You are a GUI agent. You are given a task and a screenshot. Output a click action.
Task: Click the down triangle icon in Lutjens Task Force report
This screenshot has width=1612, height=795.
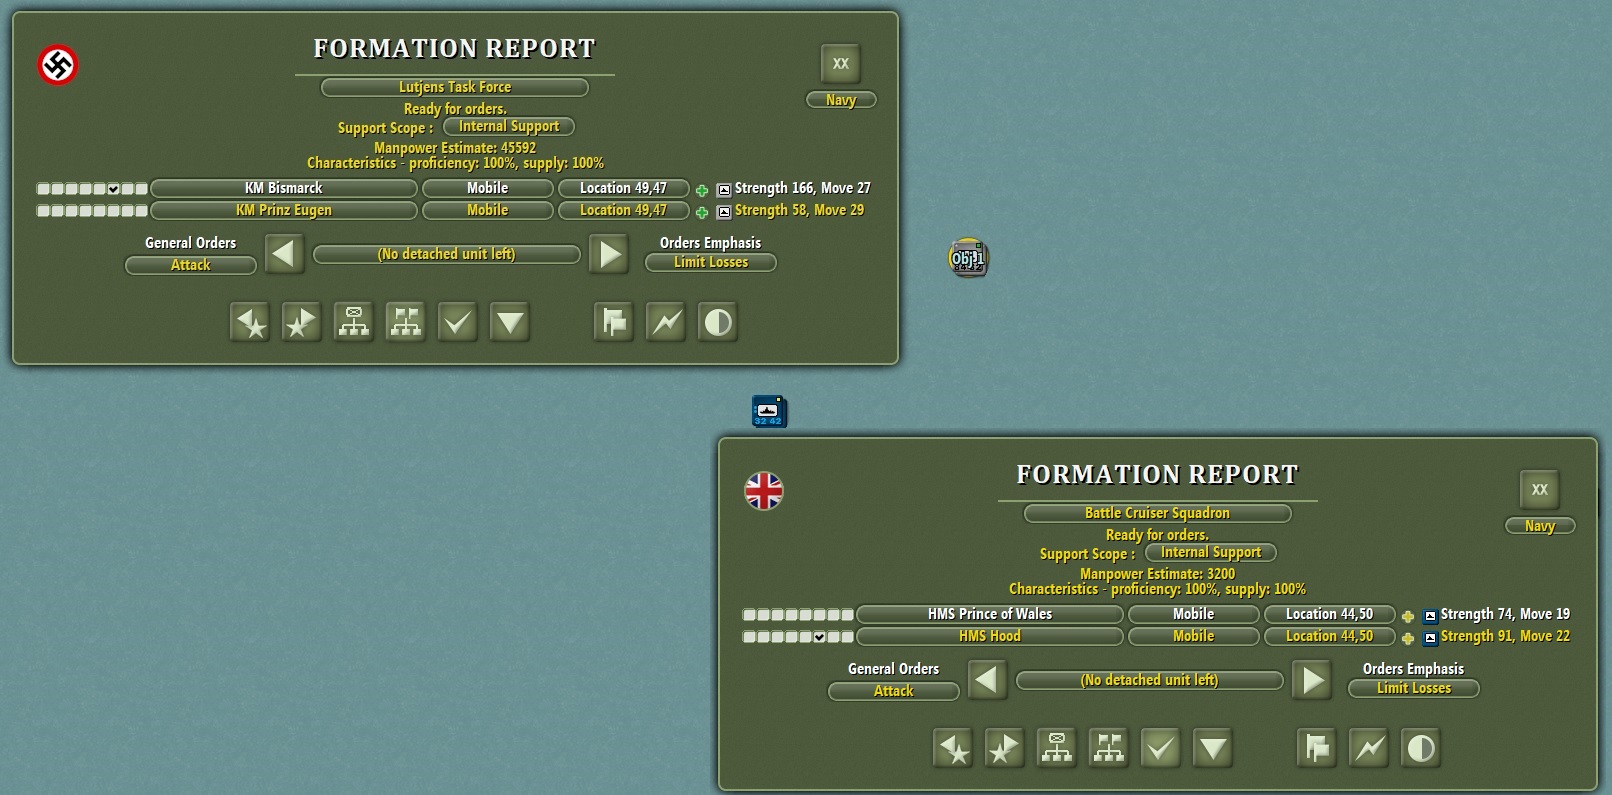[x=510, y=322]
